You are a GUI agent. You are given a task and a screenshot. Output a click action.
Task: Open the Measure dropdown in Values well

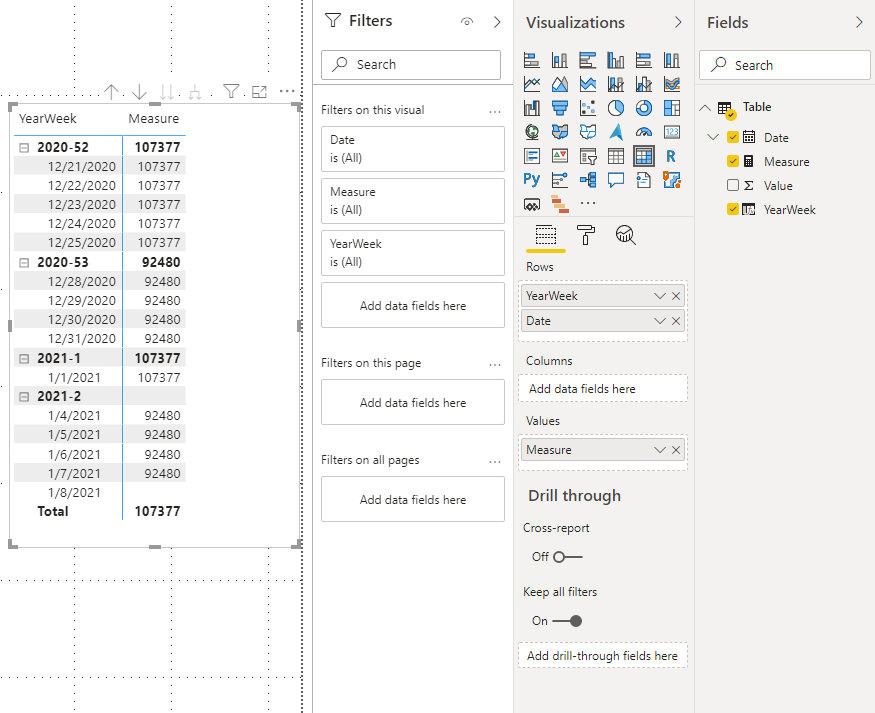[x=660, y=450]
